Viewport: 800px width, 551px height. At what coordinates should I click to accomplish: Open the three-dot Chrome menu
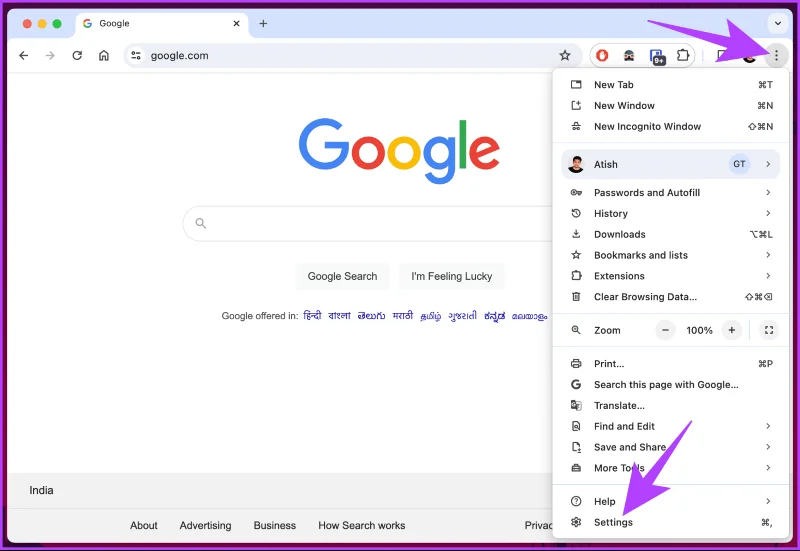click(776, 55)
